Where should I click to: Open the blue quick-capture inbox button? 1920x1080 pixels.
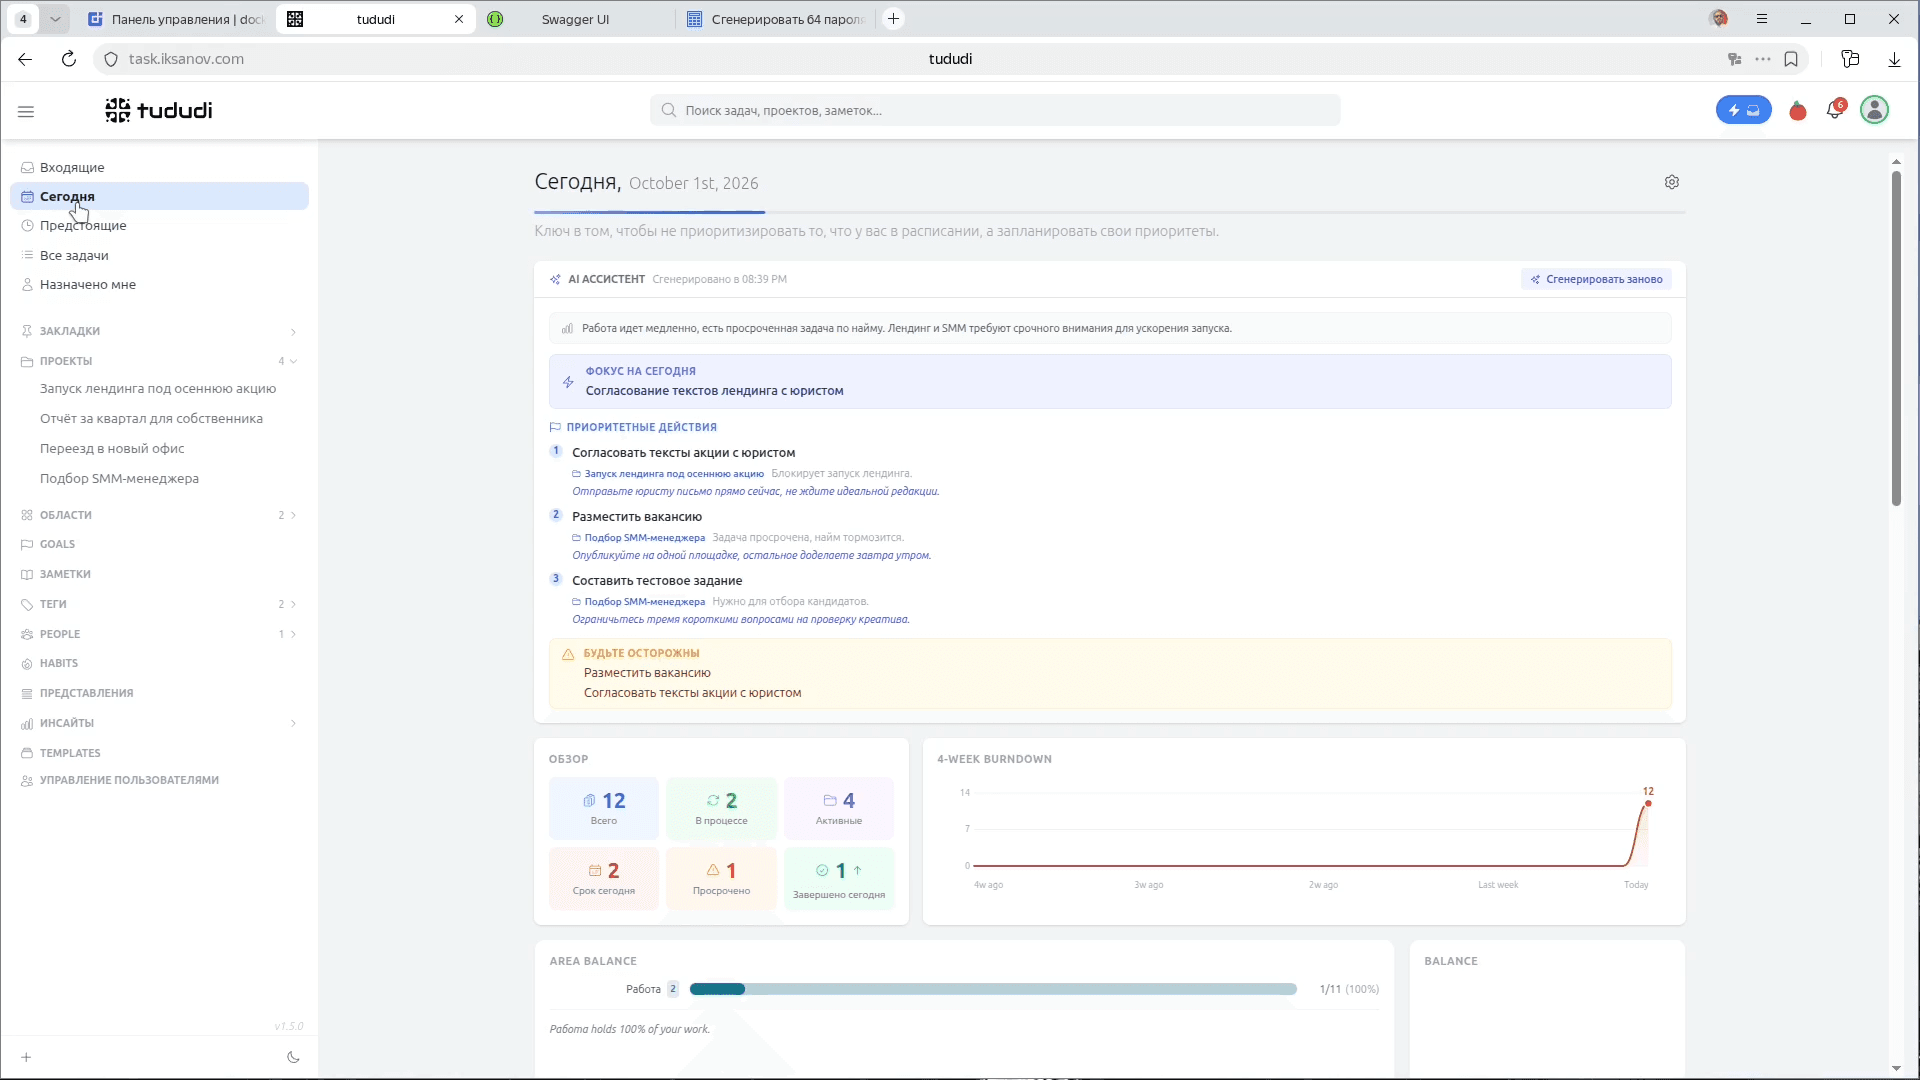(x=1743, y=110)
